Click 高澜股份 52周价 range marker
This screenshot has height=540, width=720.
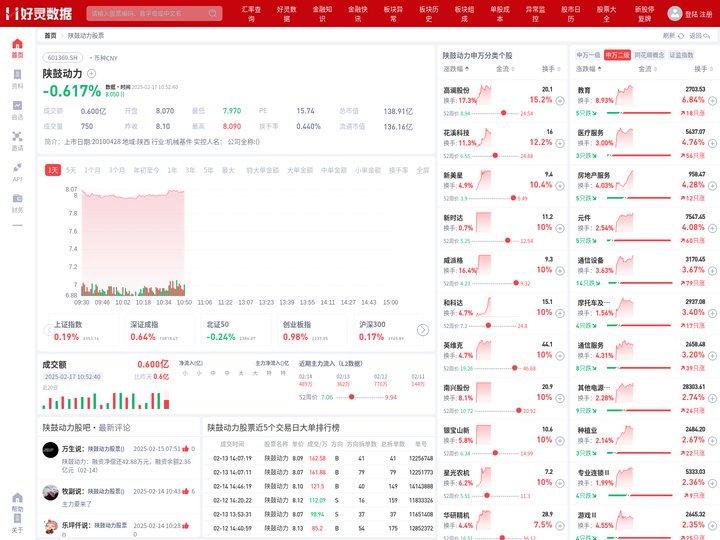click(x=504, y=113)
